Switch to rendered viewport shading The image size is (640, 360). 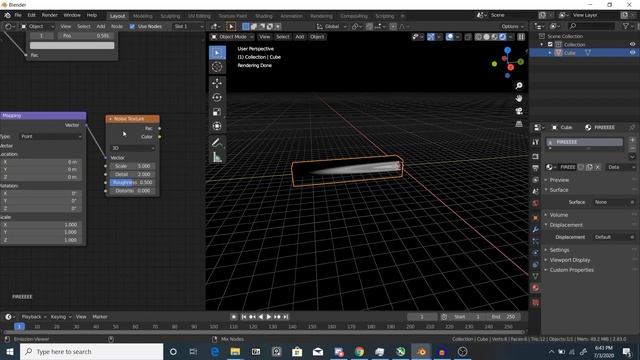click(502, 37)
